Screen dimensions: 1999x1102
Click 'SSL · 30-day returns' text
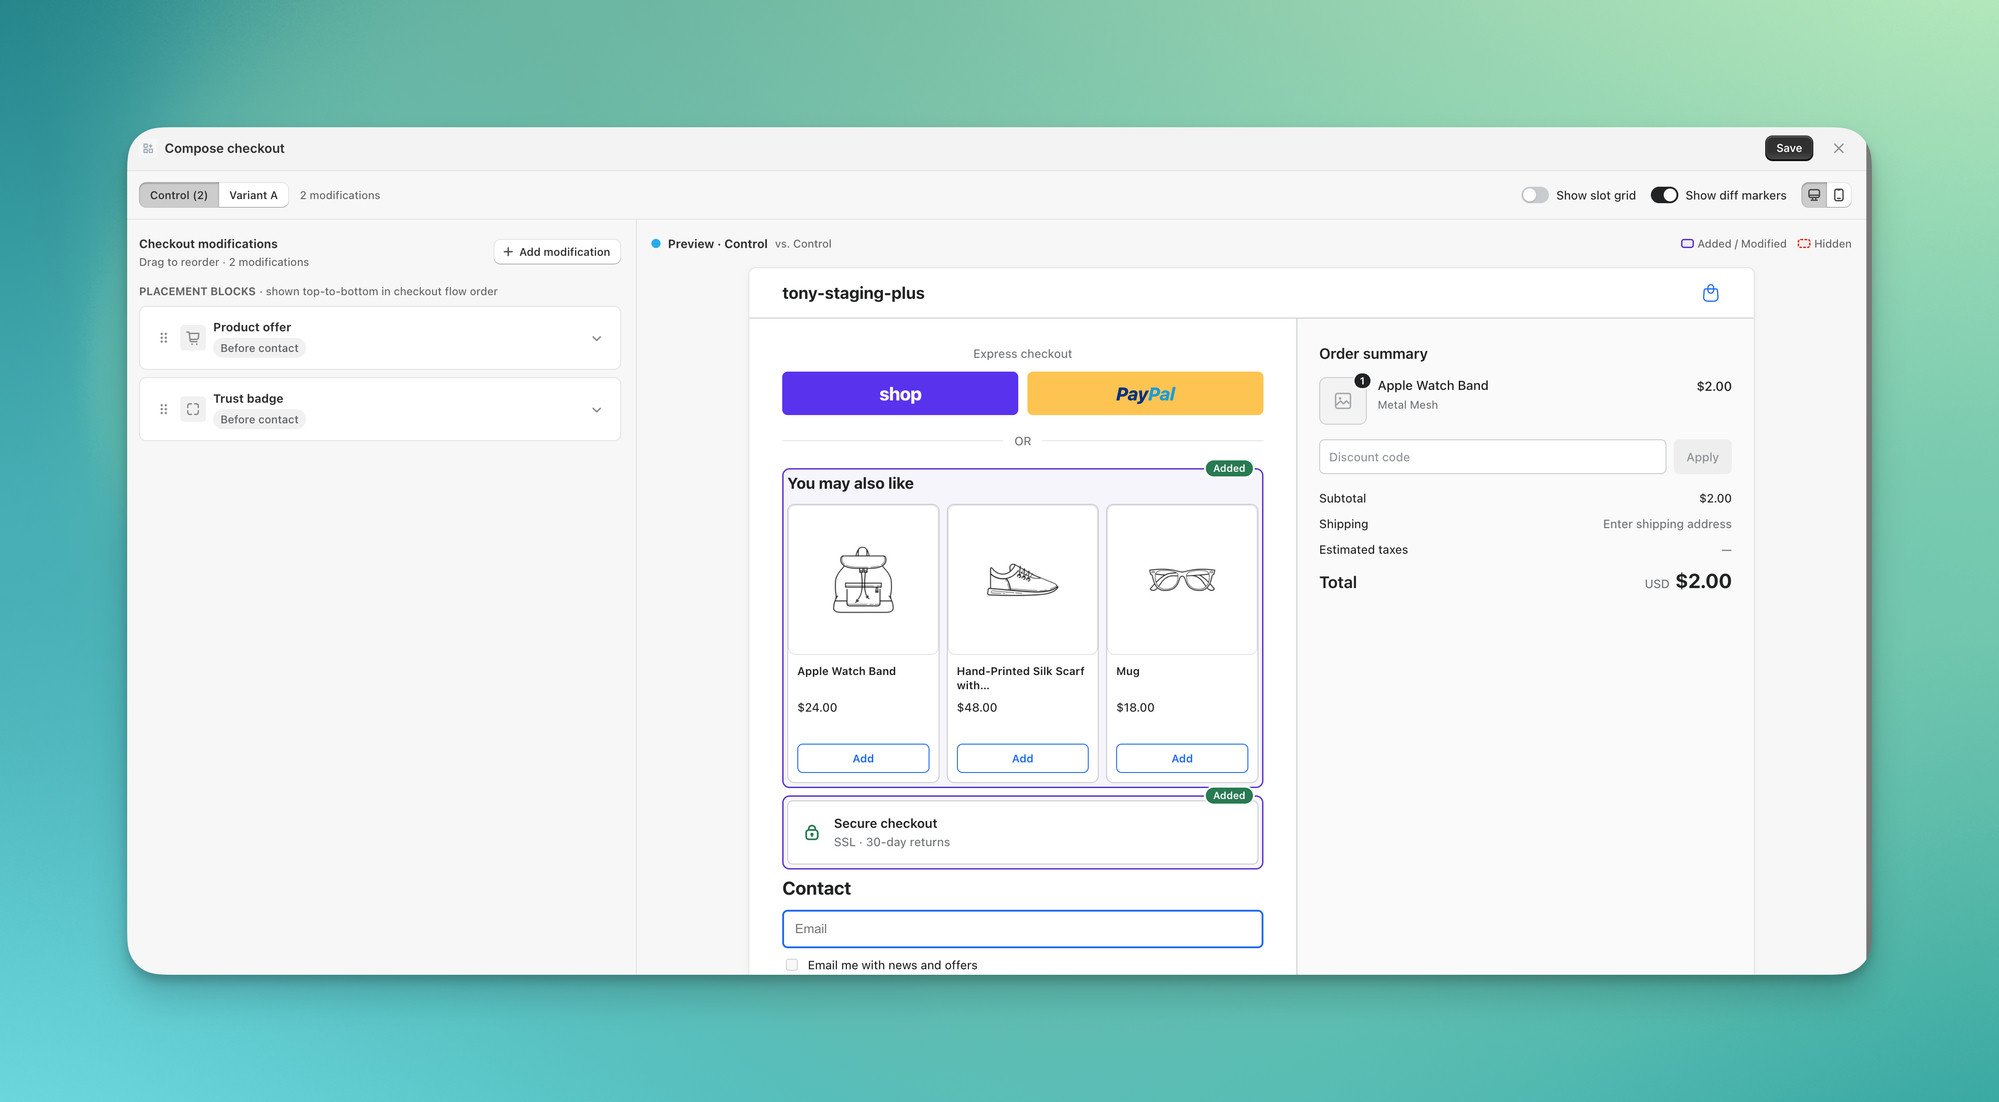click(892, 842)
